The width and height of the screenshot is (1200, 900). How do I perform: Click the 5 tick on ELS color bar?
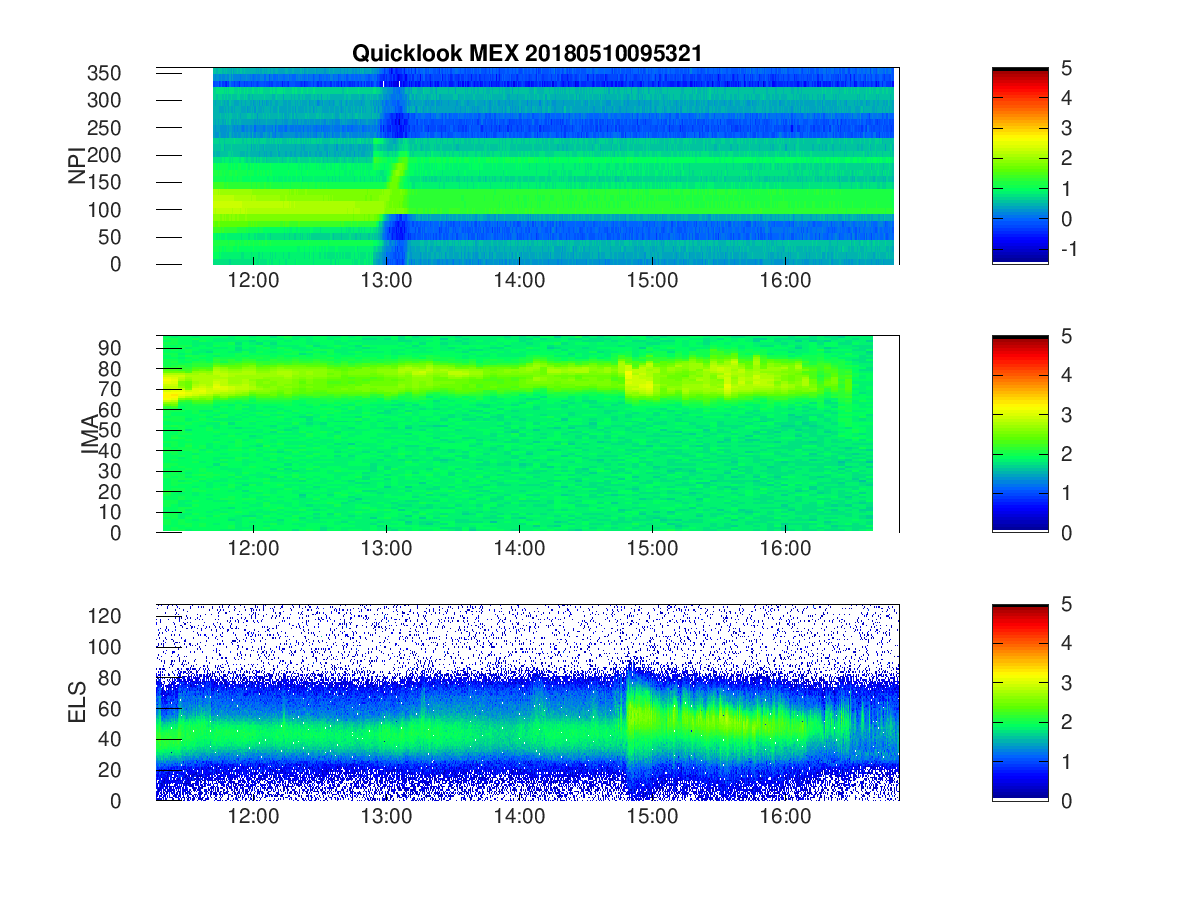pyautogui.click(x=1065, y=605)
